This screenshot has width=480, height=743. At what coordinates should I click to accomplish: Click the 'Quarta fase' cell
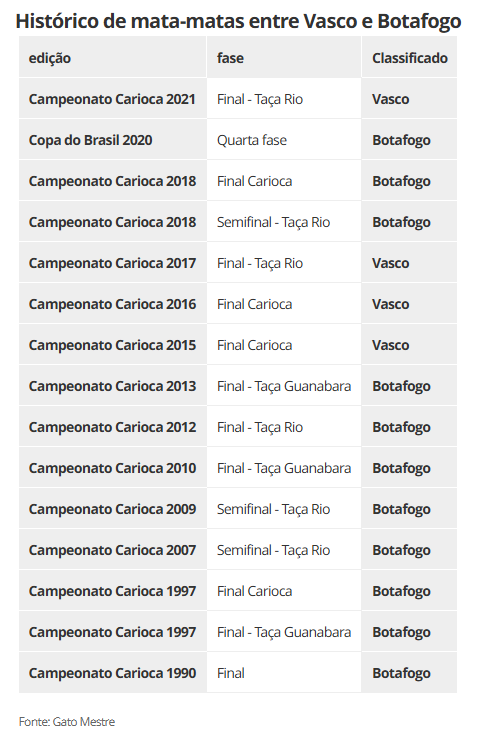284,140
